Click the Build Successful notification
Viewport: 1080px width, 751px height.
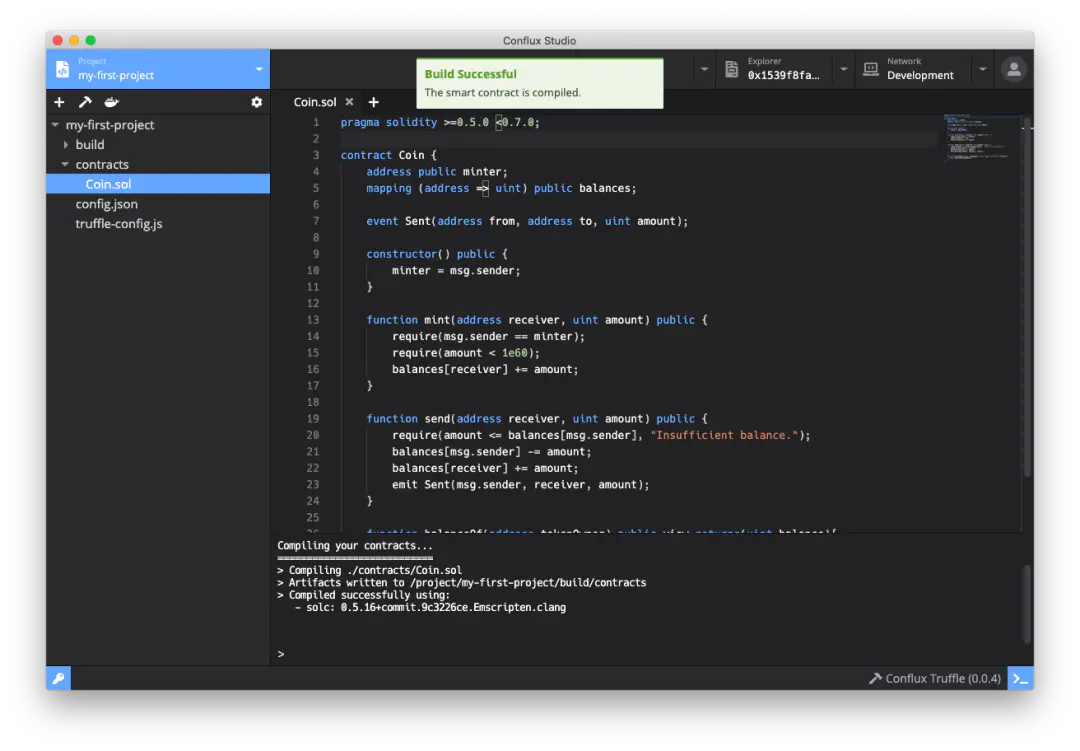[x=539, y=83]
